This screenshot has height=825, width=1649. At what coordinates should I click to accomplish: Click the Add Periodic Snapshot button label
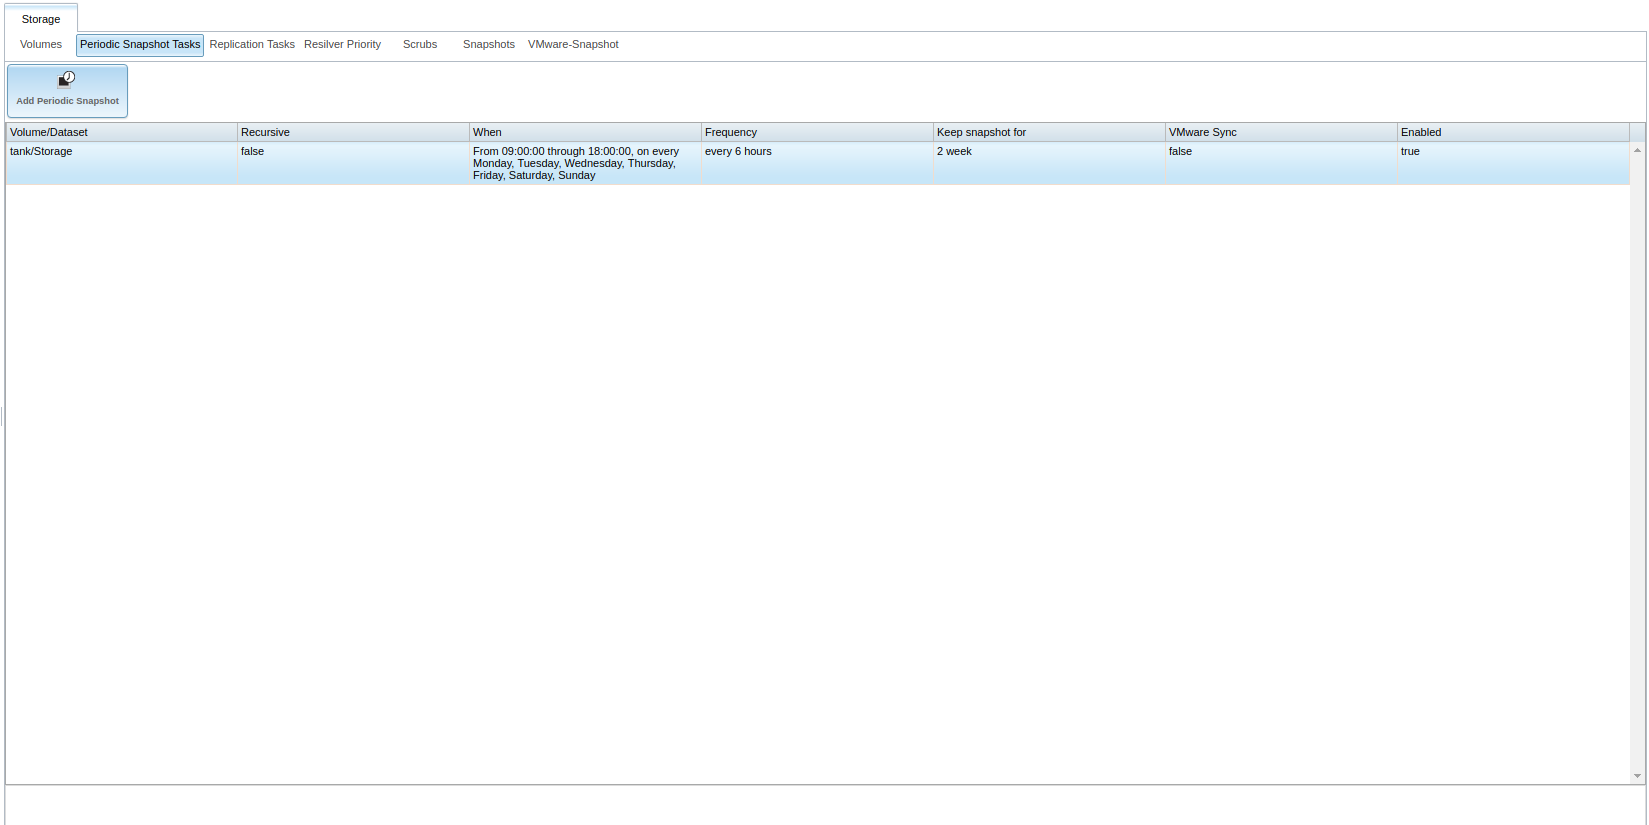pos(67,101)
